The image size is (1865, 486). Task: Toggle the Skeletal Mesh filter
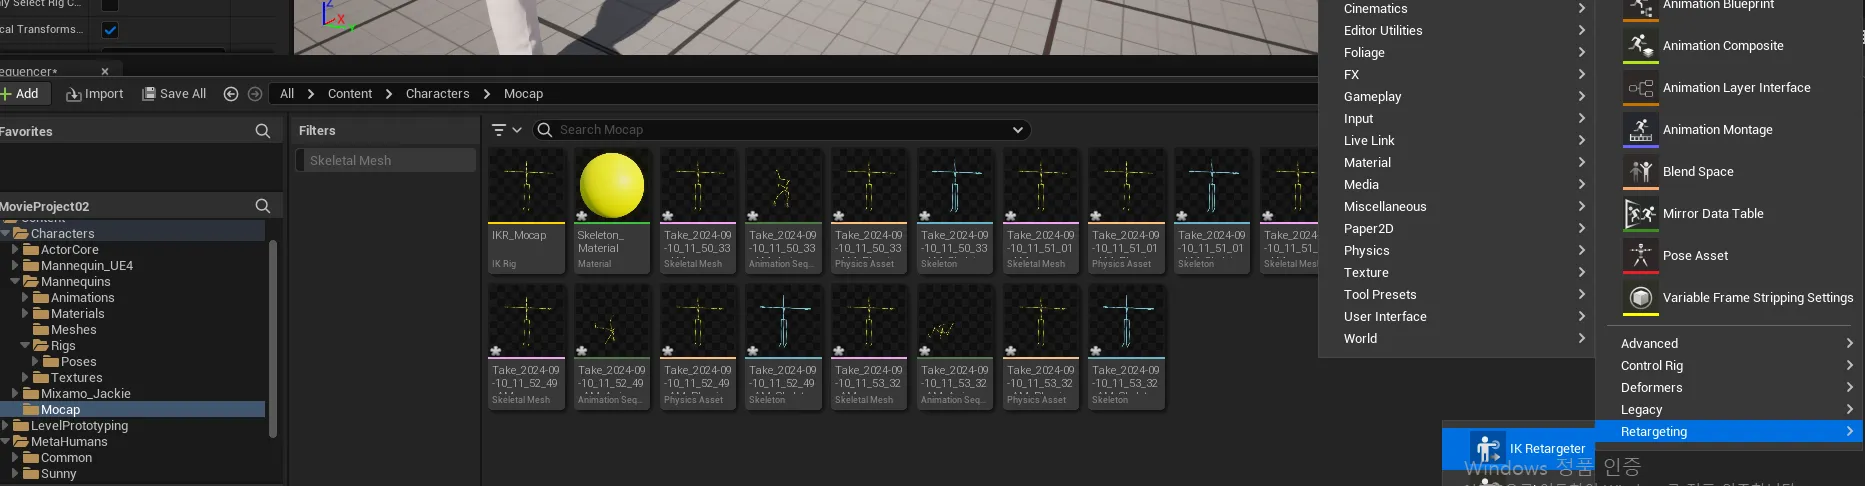[385, 160]
